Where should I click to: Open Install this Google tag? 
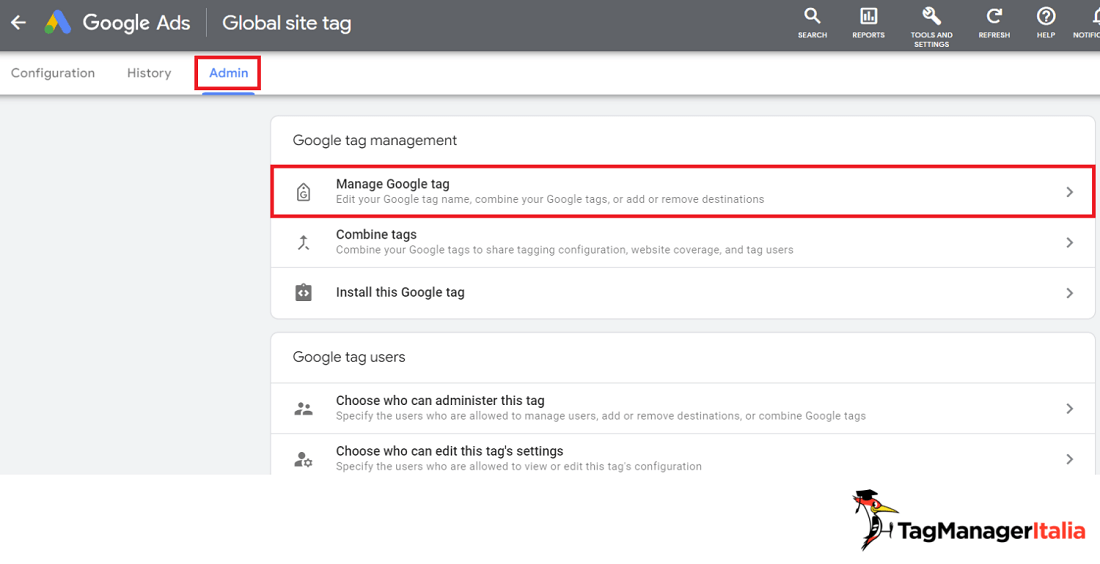(683, 293)
